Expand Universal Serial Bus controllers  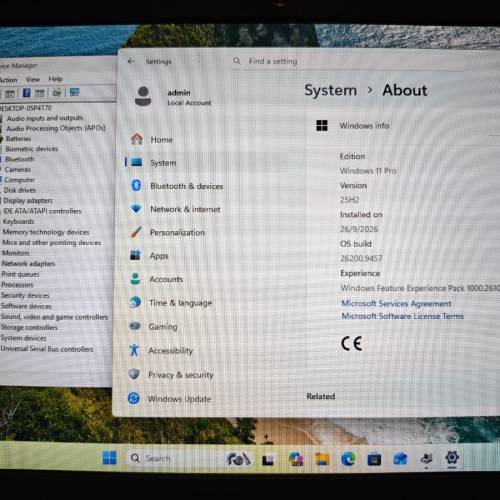[x=47, y=349]
